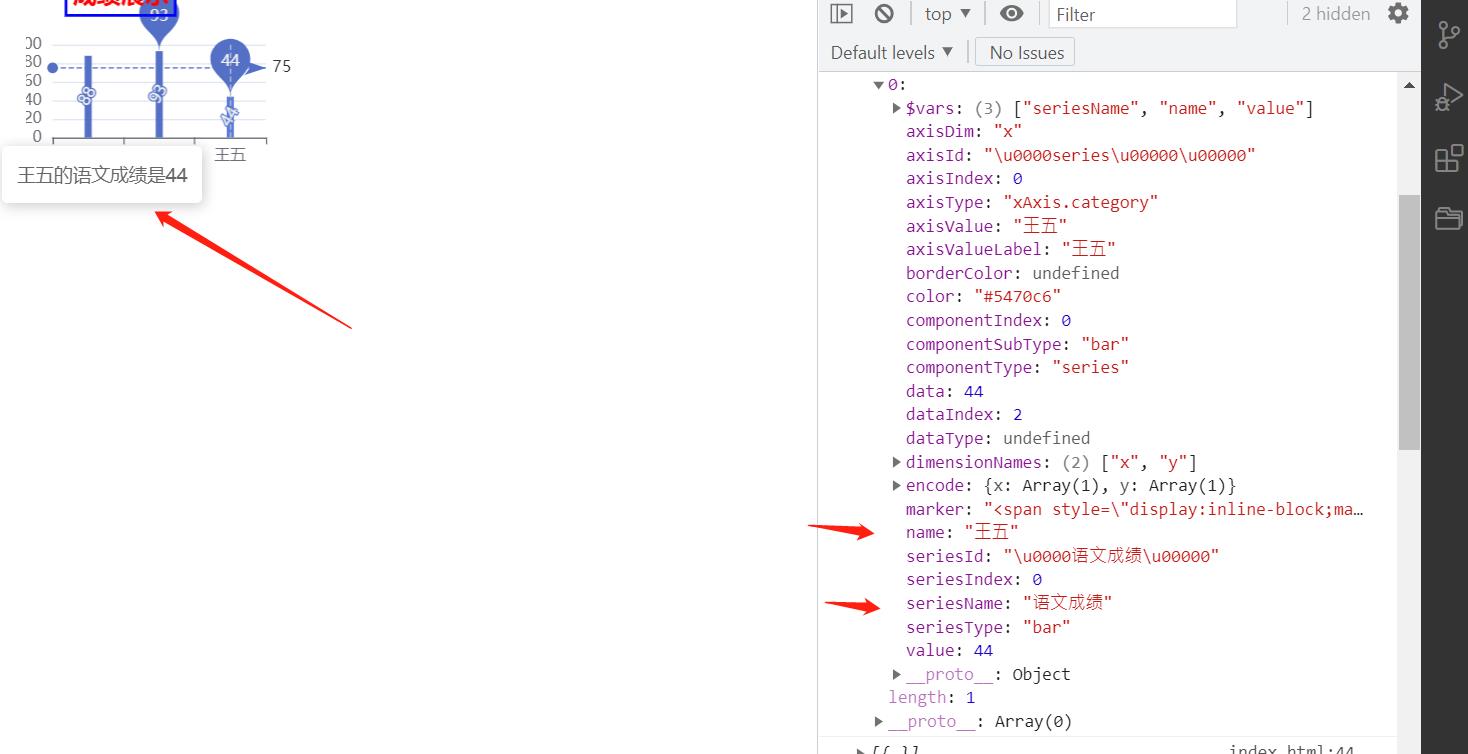
Task: Click the seriesIndex: 0 line
Action: (974, 579)
